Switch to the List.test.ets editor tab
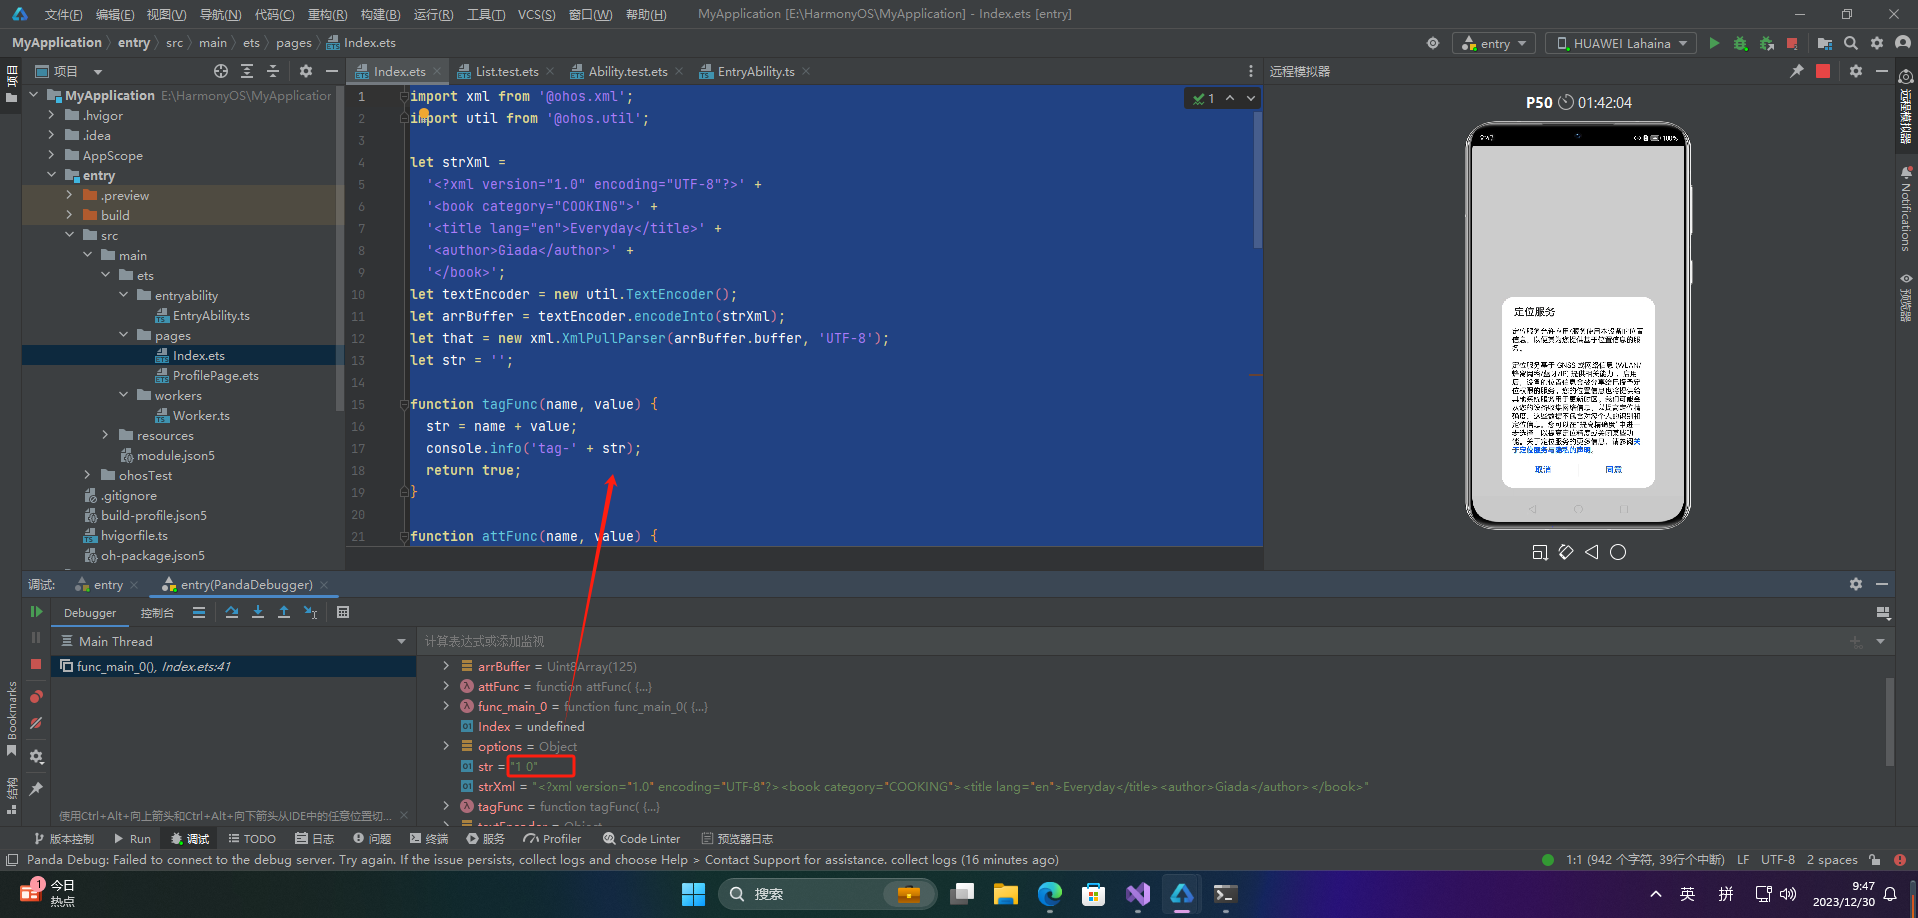Screen dimensions: 1918x918 [507, 71]
